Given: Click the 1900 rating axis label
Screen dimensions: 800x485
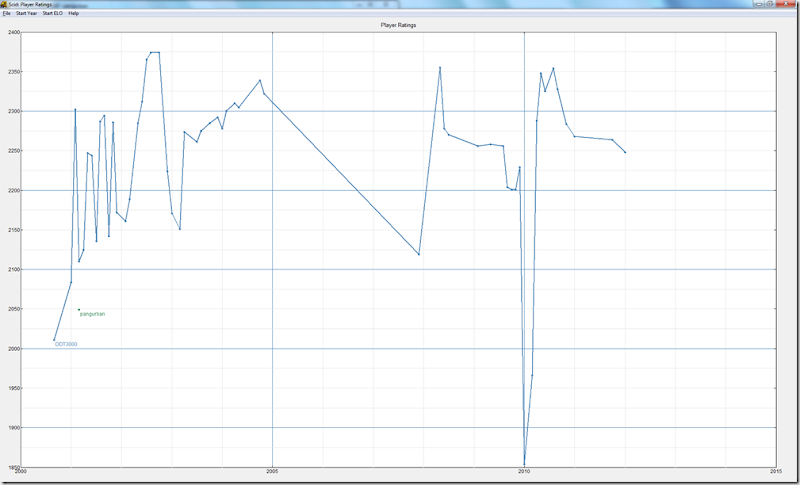Looking at the screenshot, I should (14, 427).
